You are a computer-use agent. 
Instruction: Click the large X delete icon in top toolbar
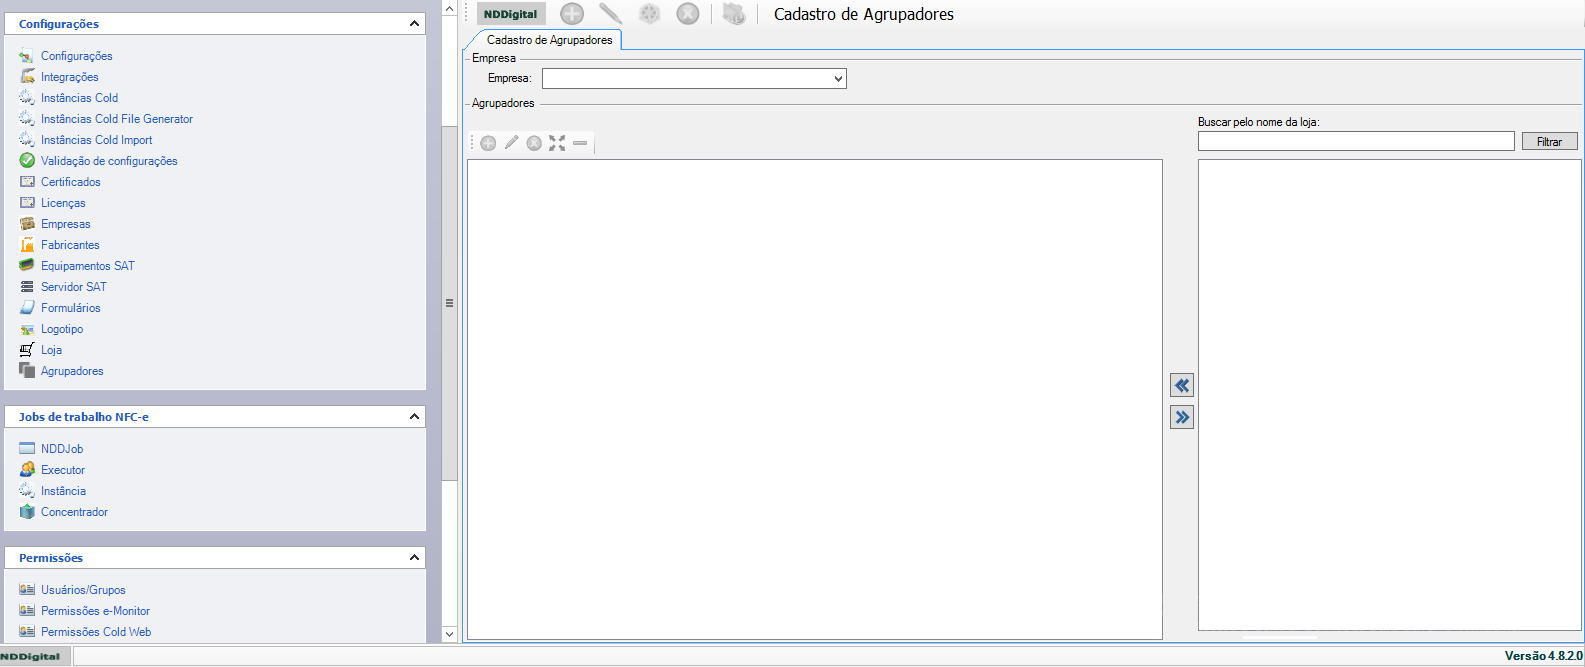click(x=688, y=14)
